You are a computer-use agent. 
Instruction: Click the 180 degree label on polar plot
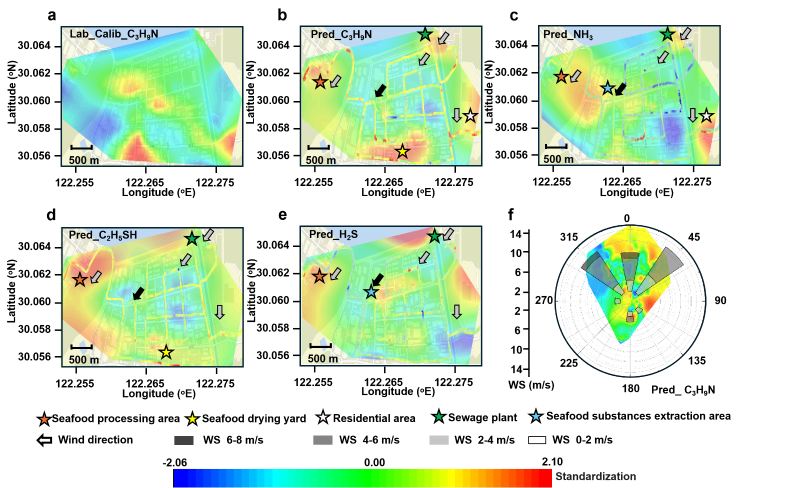click(x=631, y=388)
